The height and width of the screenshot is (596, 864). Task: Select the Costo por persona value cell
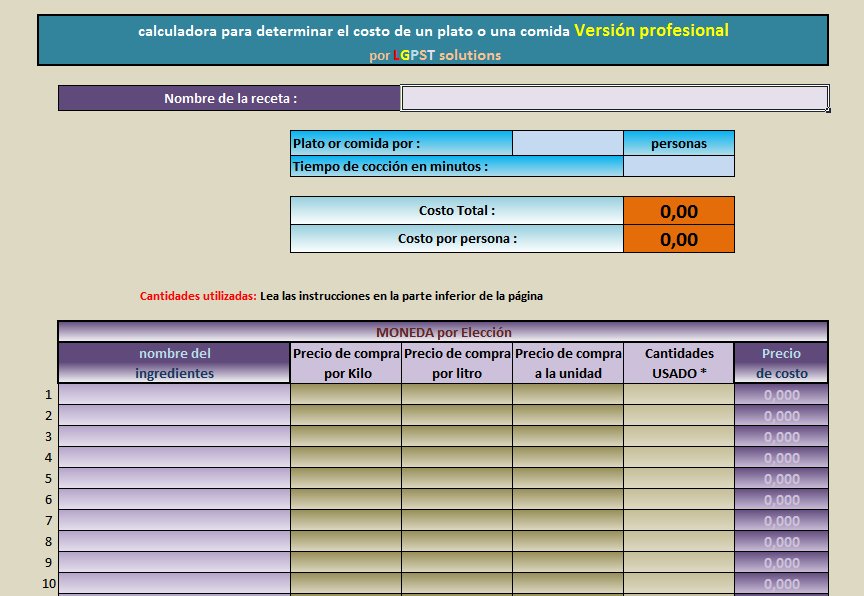(680, 239)
